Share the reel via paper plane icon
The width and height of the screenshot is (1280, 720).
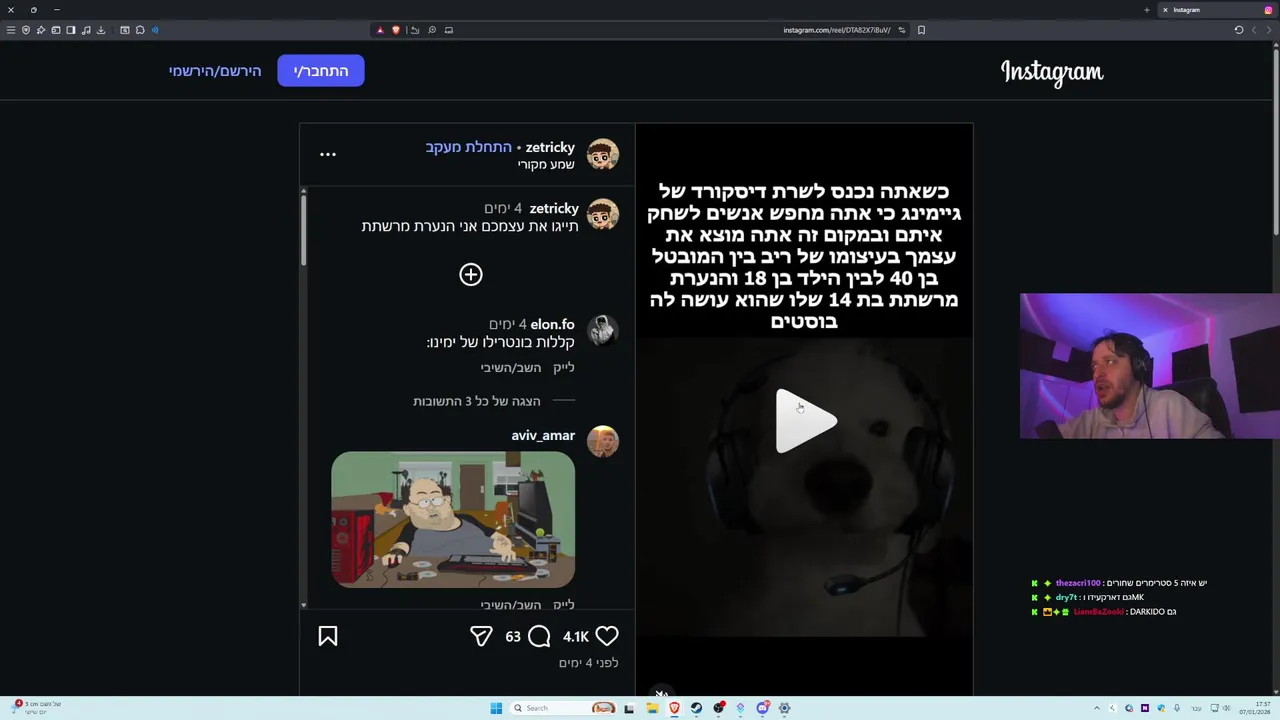coord(481,636)
